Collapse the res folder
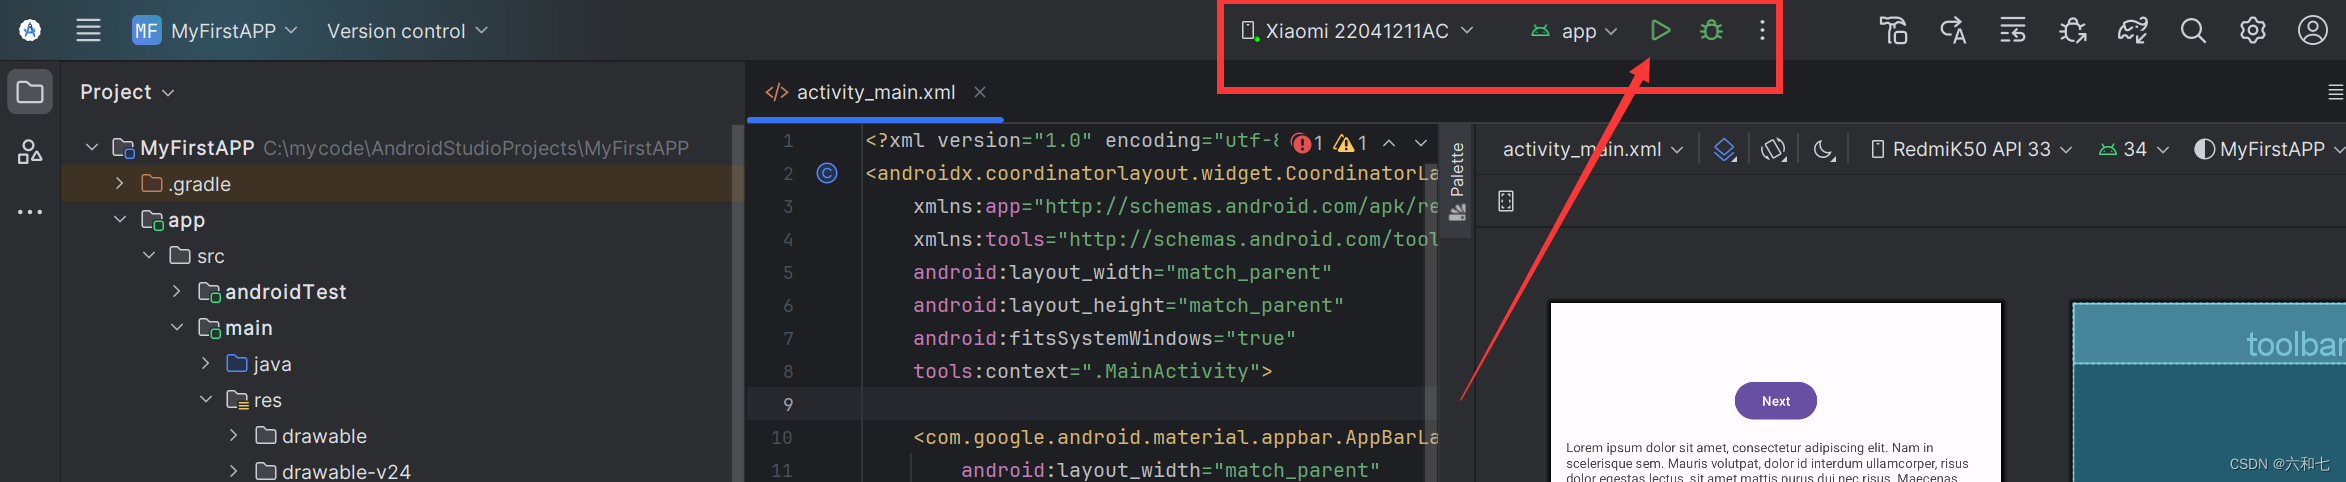The width and height of the screenshot is (2346, 482). coord(206,400)
